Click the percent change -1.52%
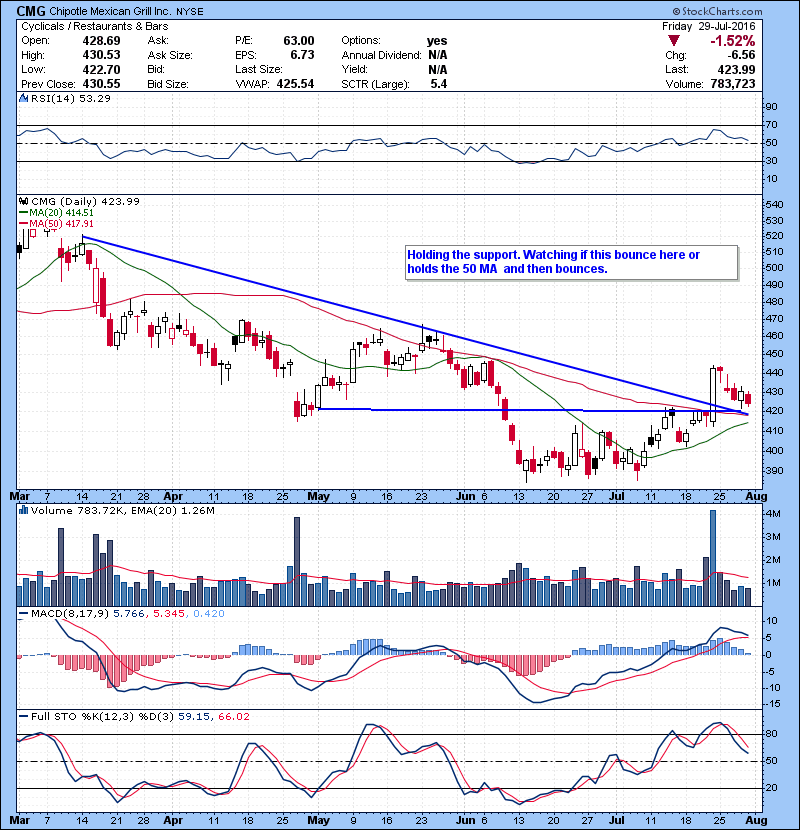 point(732,41)
